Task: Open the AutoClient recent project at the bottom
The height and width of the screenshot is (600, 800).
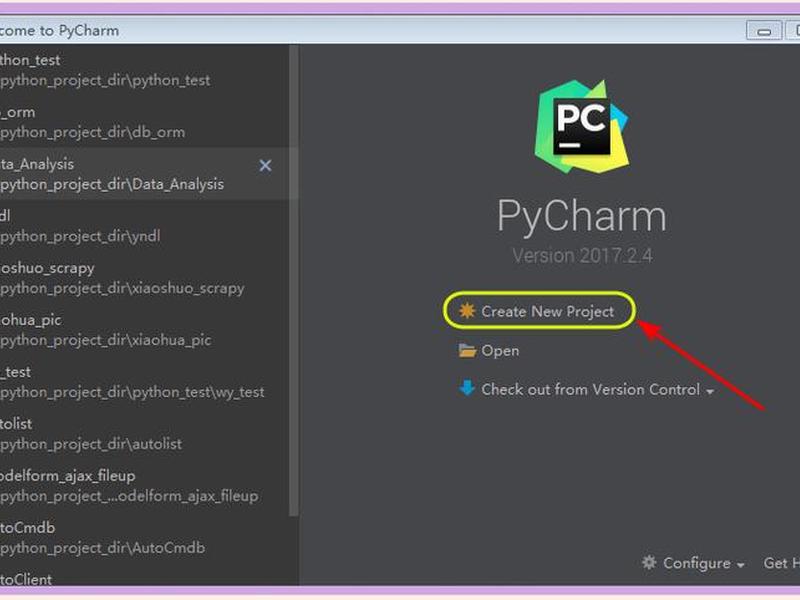Action: 144,576
